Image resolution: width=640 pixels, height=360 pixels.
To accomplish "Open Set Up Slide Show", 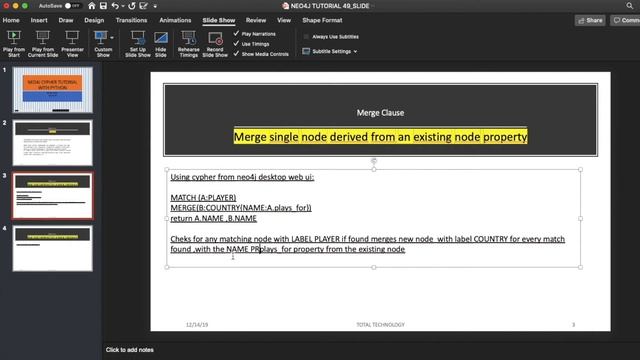I will click(x=138, y=44).
